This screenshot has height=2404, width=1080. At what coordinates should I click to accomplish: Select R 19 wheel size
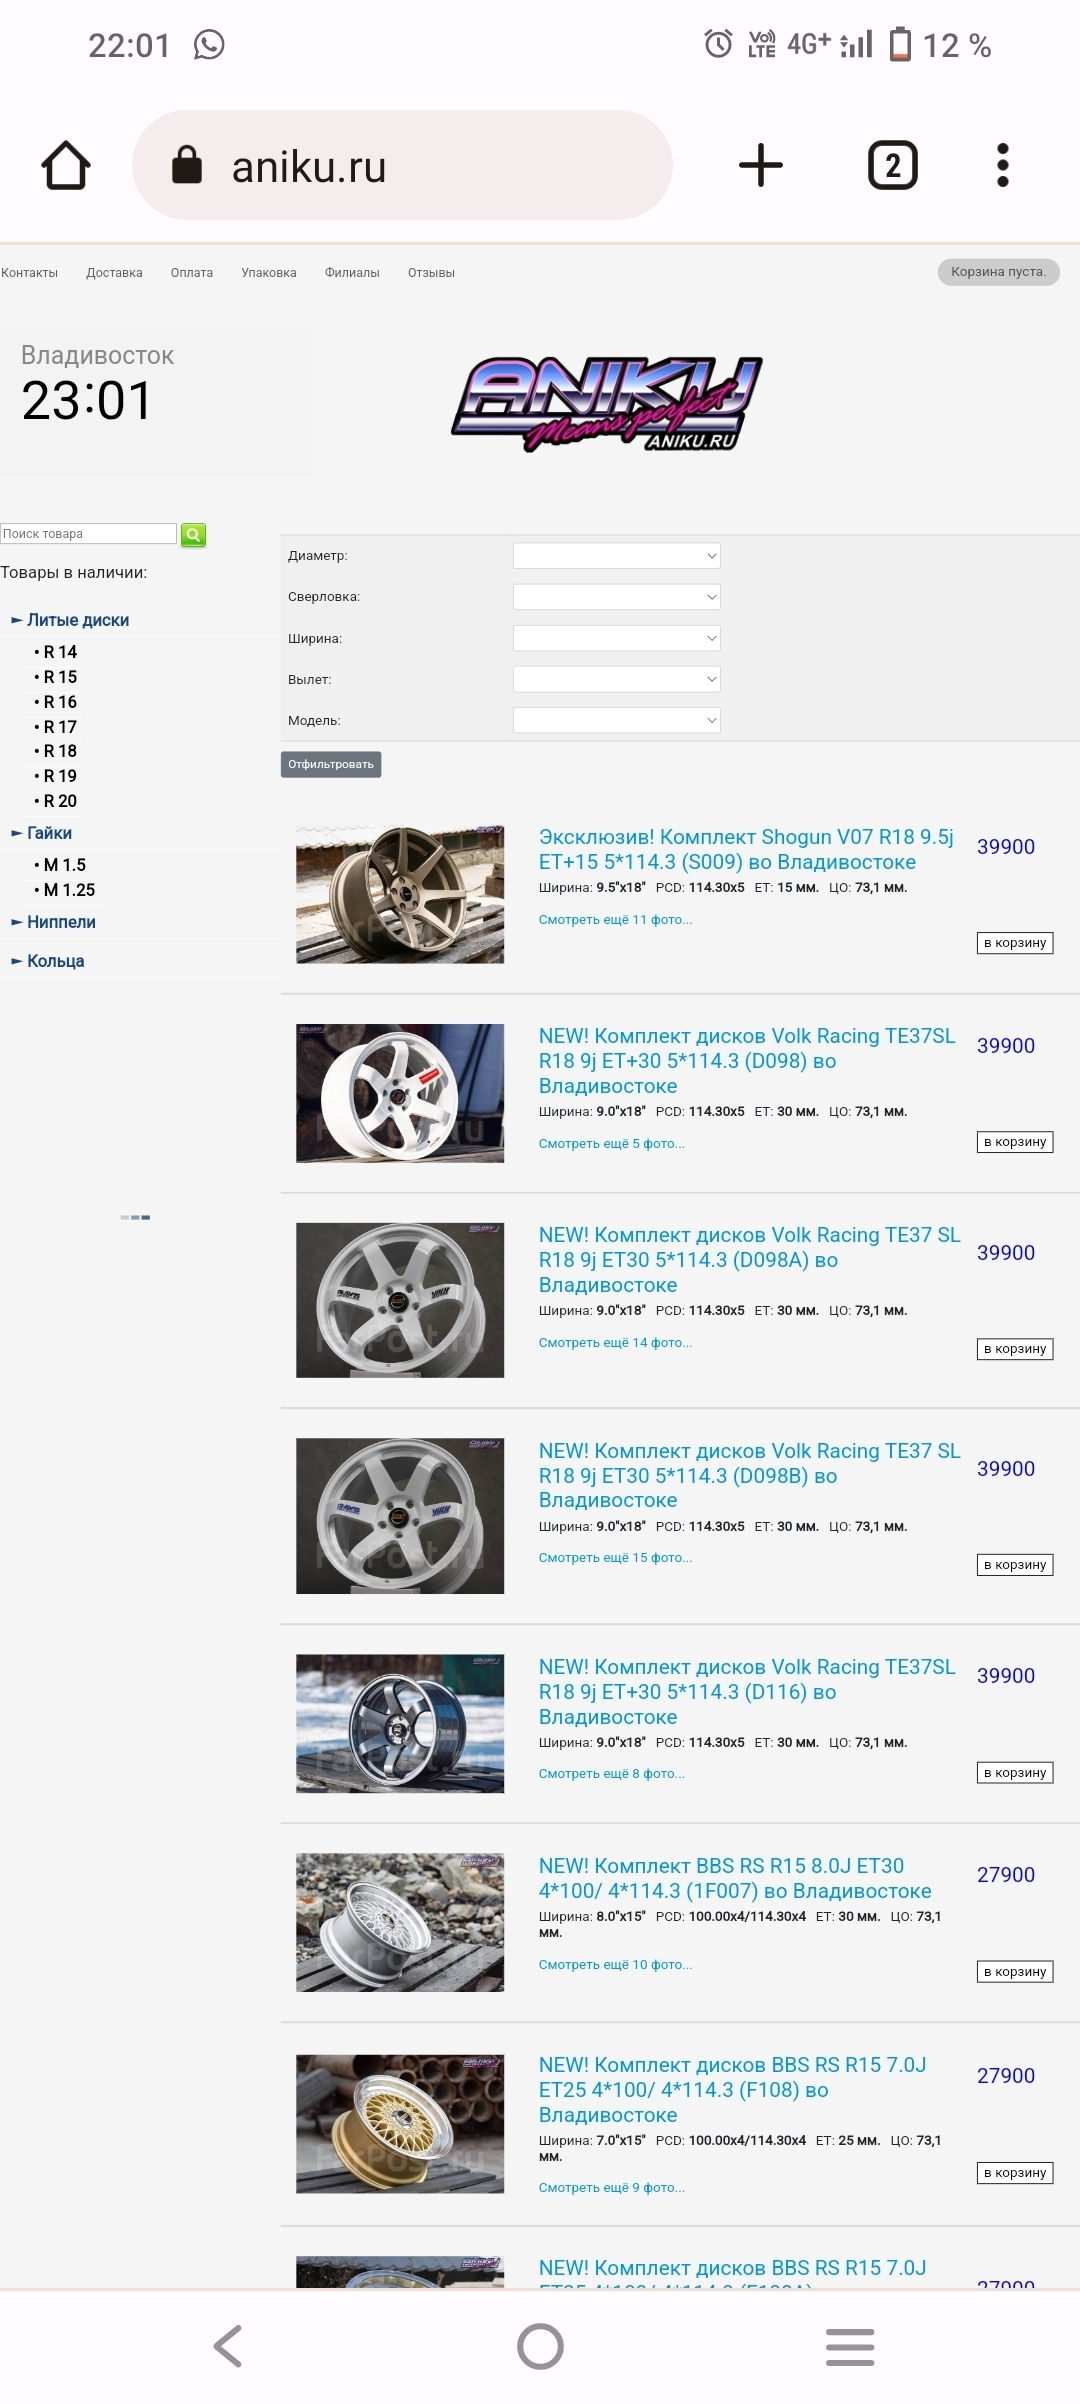click(60, 776)
